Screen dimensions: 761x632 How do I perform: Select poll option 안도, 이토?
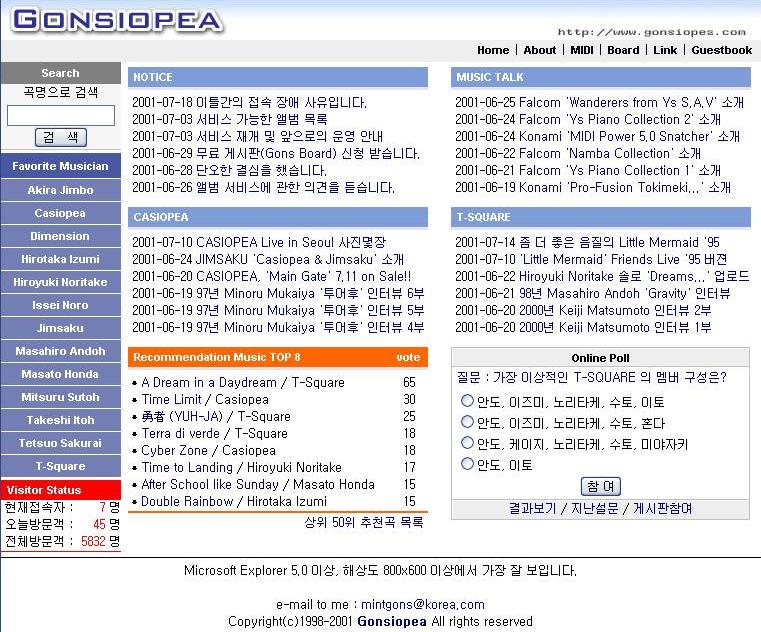point(467,464)
